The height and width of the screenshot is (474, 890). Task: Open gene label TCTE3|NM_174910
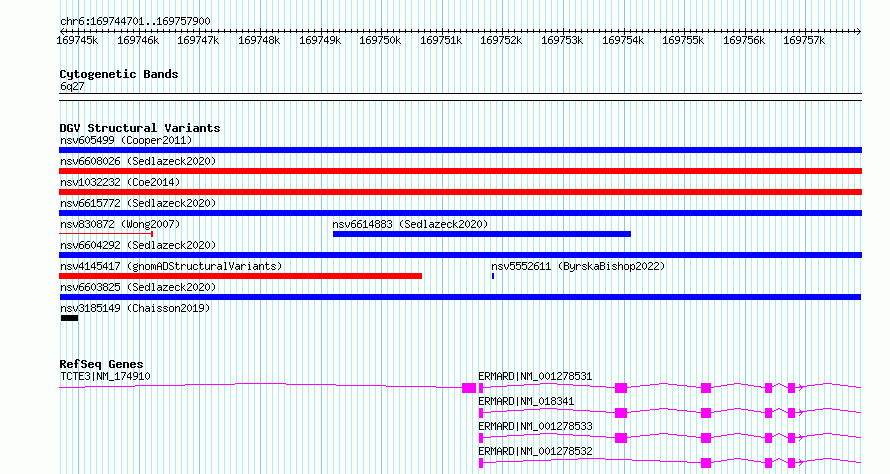105,376
